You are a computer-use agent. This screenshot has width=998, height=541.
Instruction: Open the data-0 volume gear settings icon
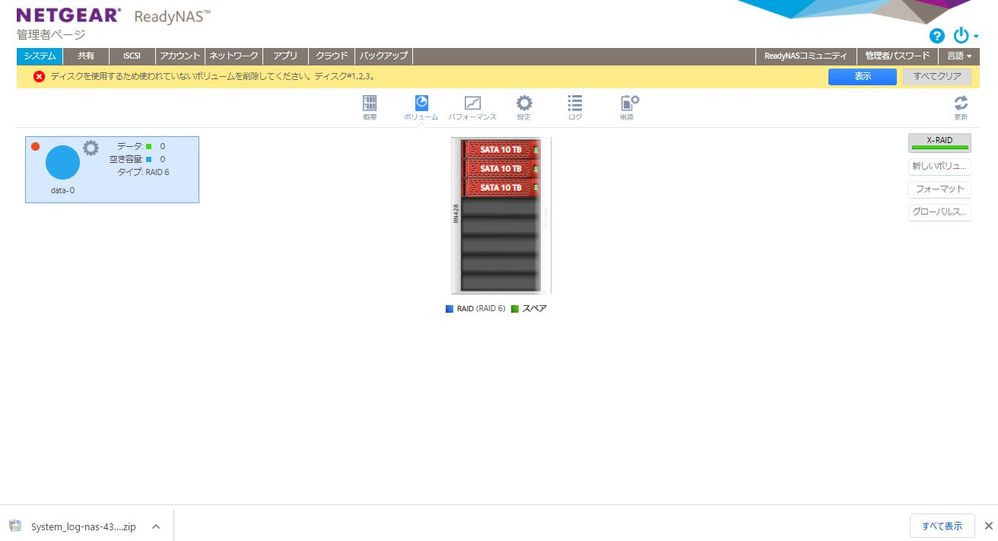coord(91,148)
